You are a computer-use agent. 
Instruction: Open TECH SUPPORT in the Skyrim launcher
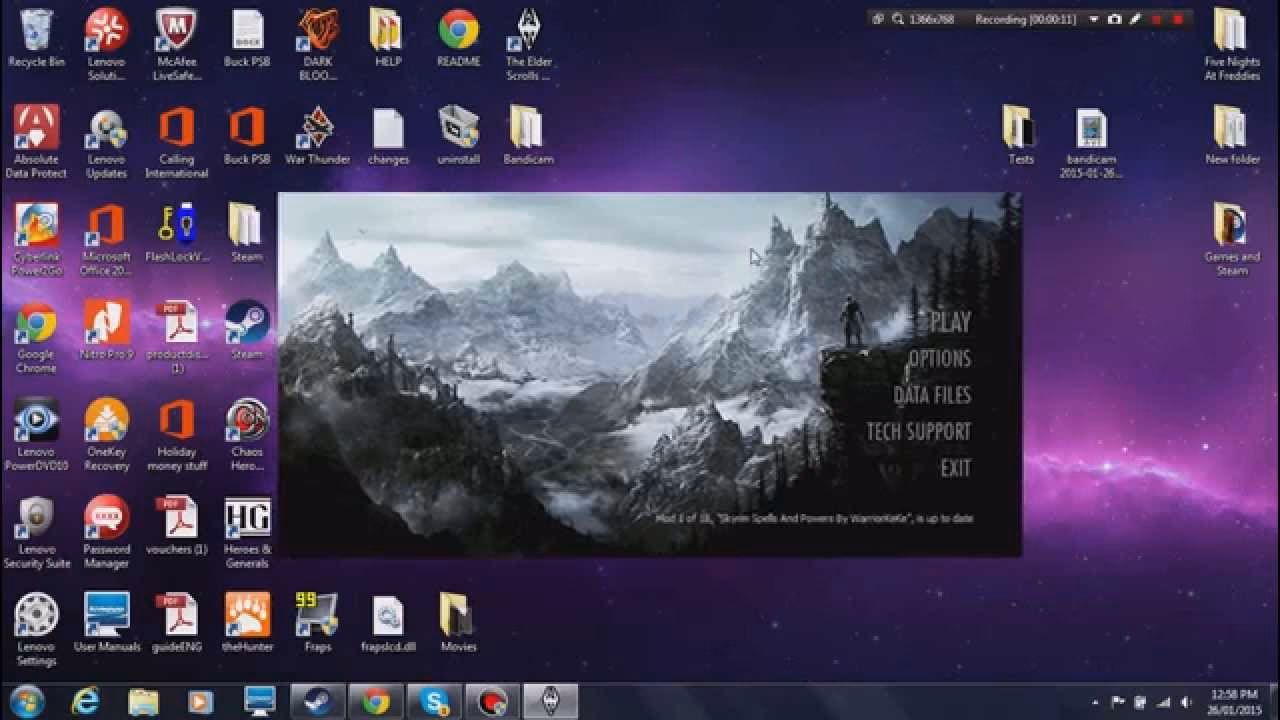pyautogui.click(x=918, y=432)
